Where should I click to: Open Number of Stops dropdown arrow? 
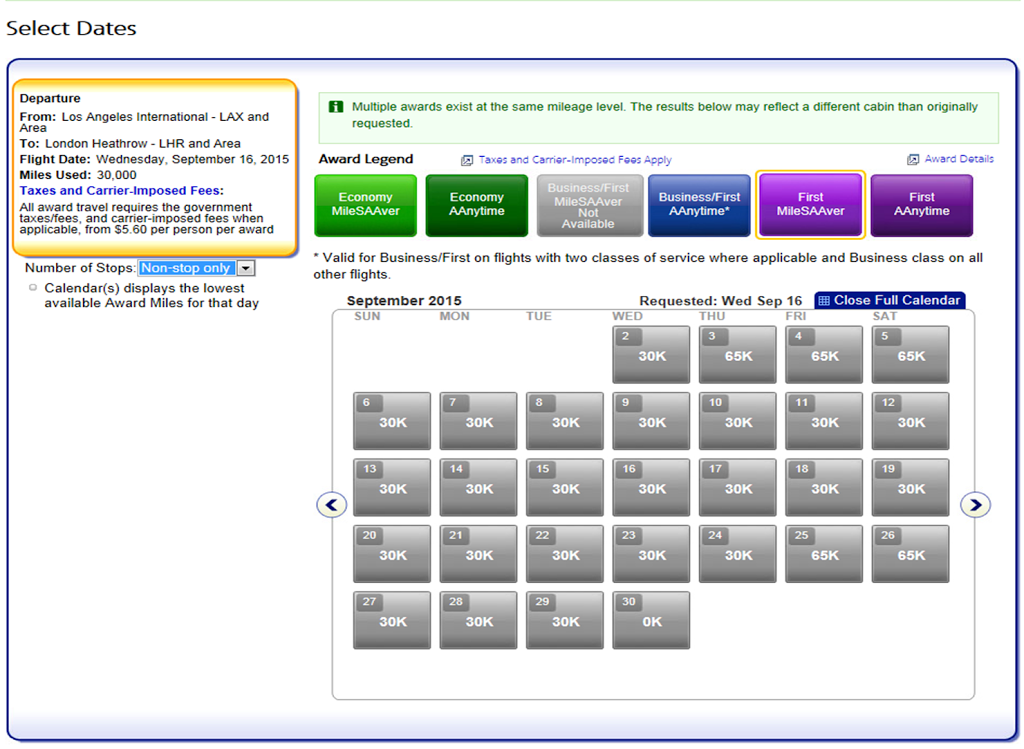pyautogui.click(x=246, y=268)
